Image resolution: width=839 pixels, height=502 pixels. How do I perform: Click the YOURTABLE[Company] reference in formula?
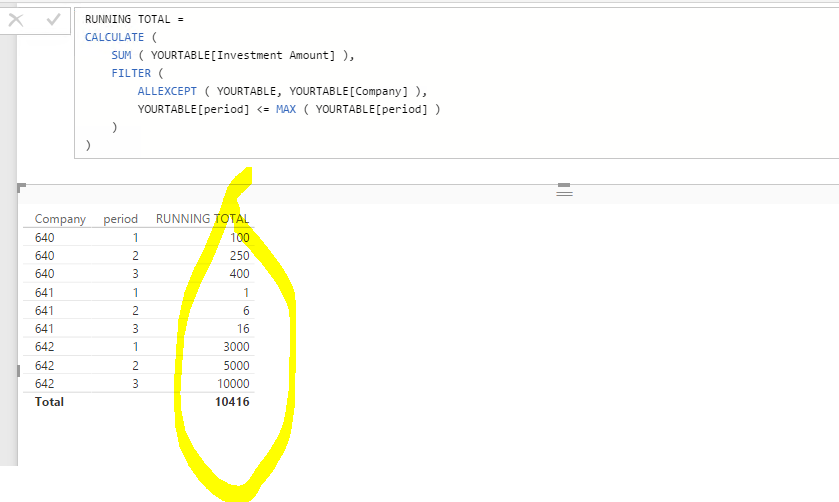[x=348, y=92]
